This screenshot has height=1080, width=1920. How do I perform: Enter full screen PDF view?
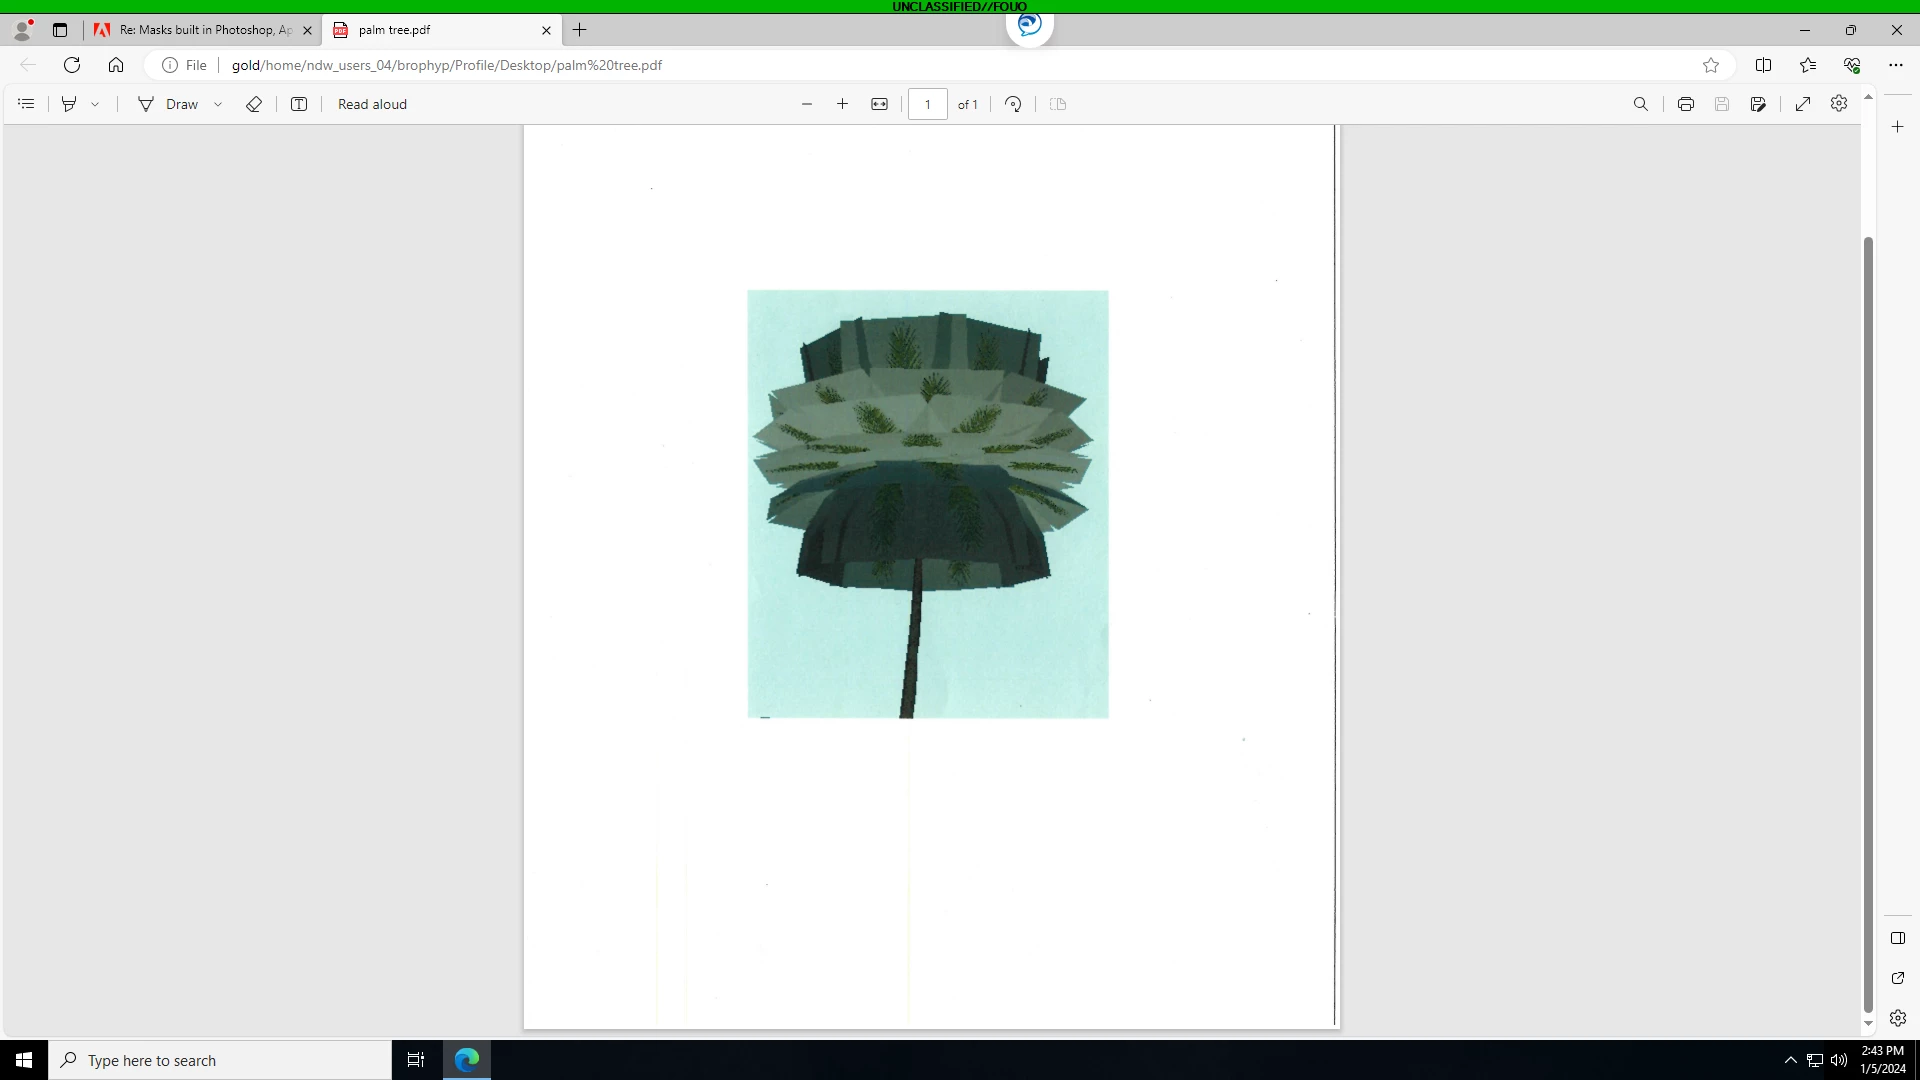tap(1803, 104)
